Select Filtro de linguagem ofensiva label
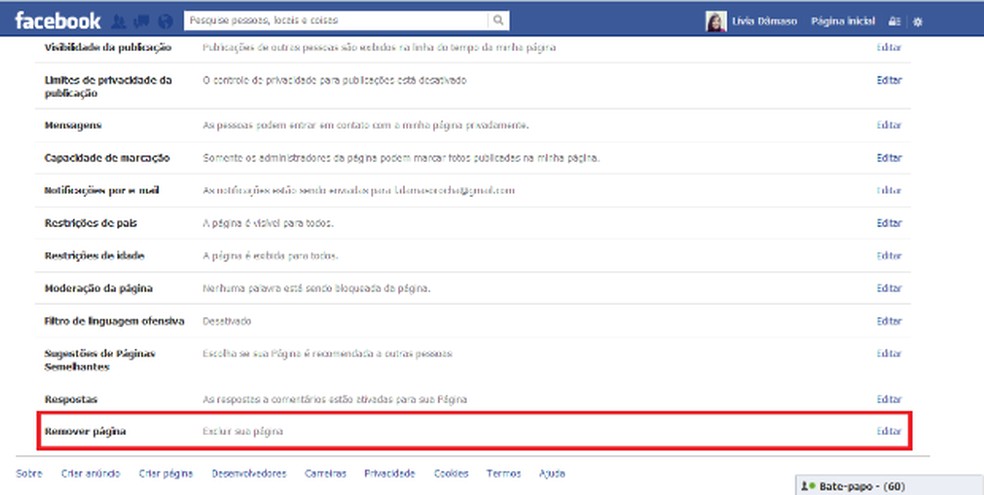This screenshot has height=495, width=984. click(114, 321)
